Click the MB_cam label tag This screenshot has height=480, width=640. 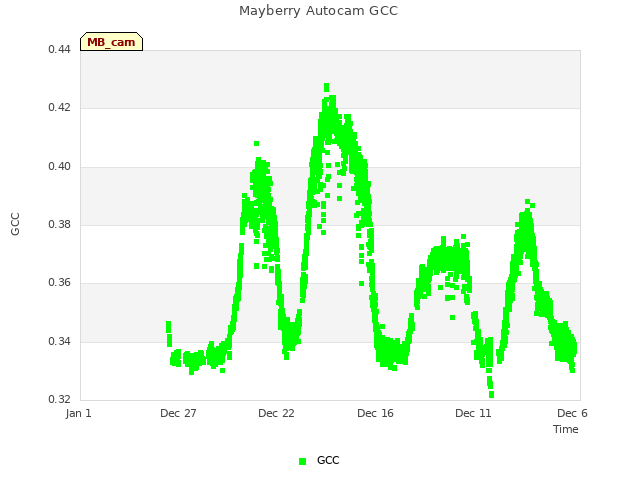point(111,42)
